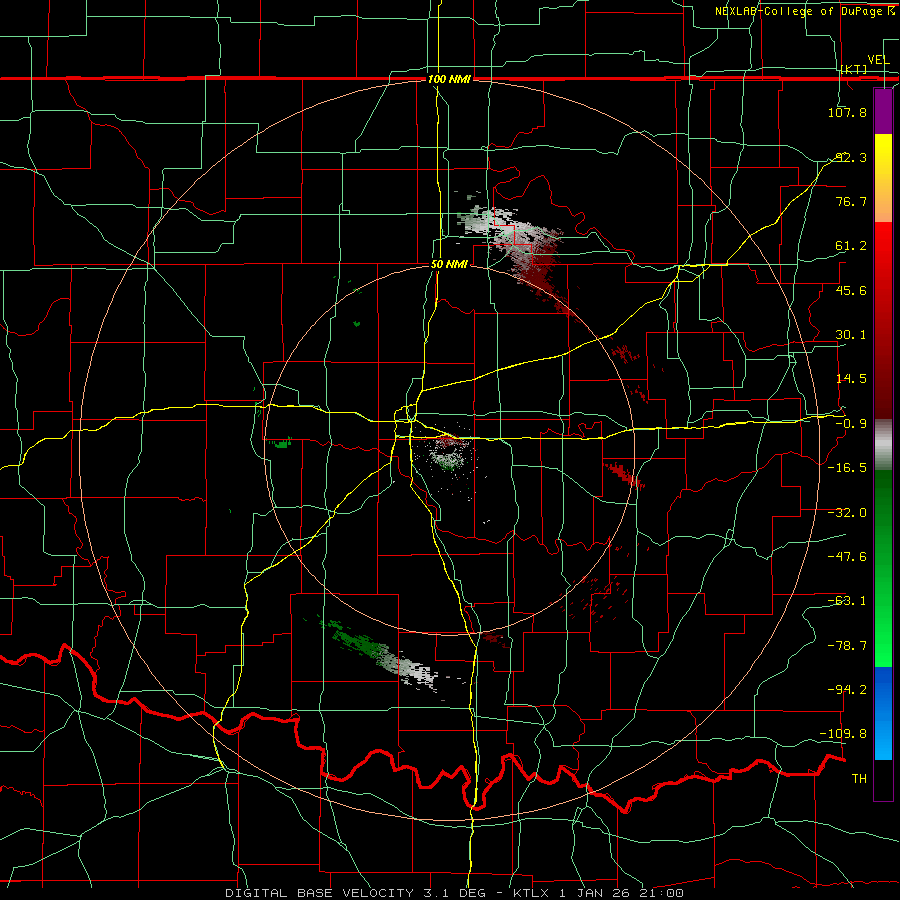Click the 50 NMI range ring label
Screen dimensions: 900x900
(449, 265)
